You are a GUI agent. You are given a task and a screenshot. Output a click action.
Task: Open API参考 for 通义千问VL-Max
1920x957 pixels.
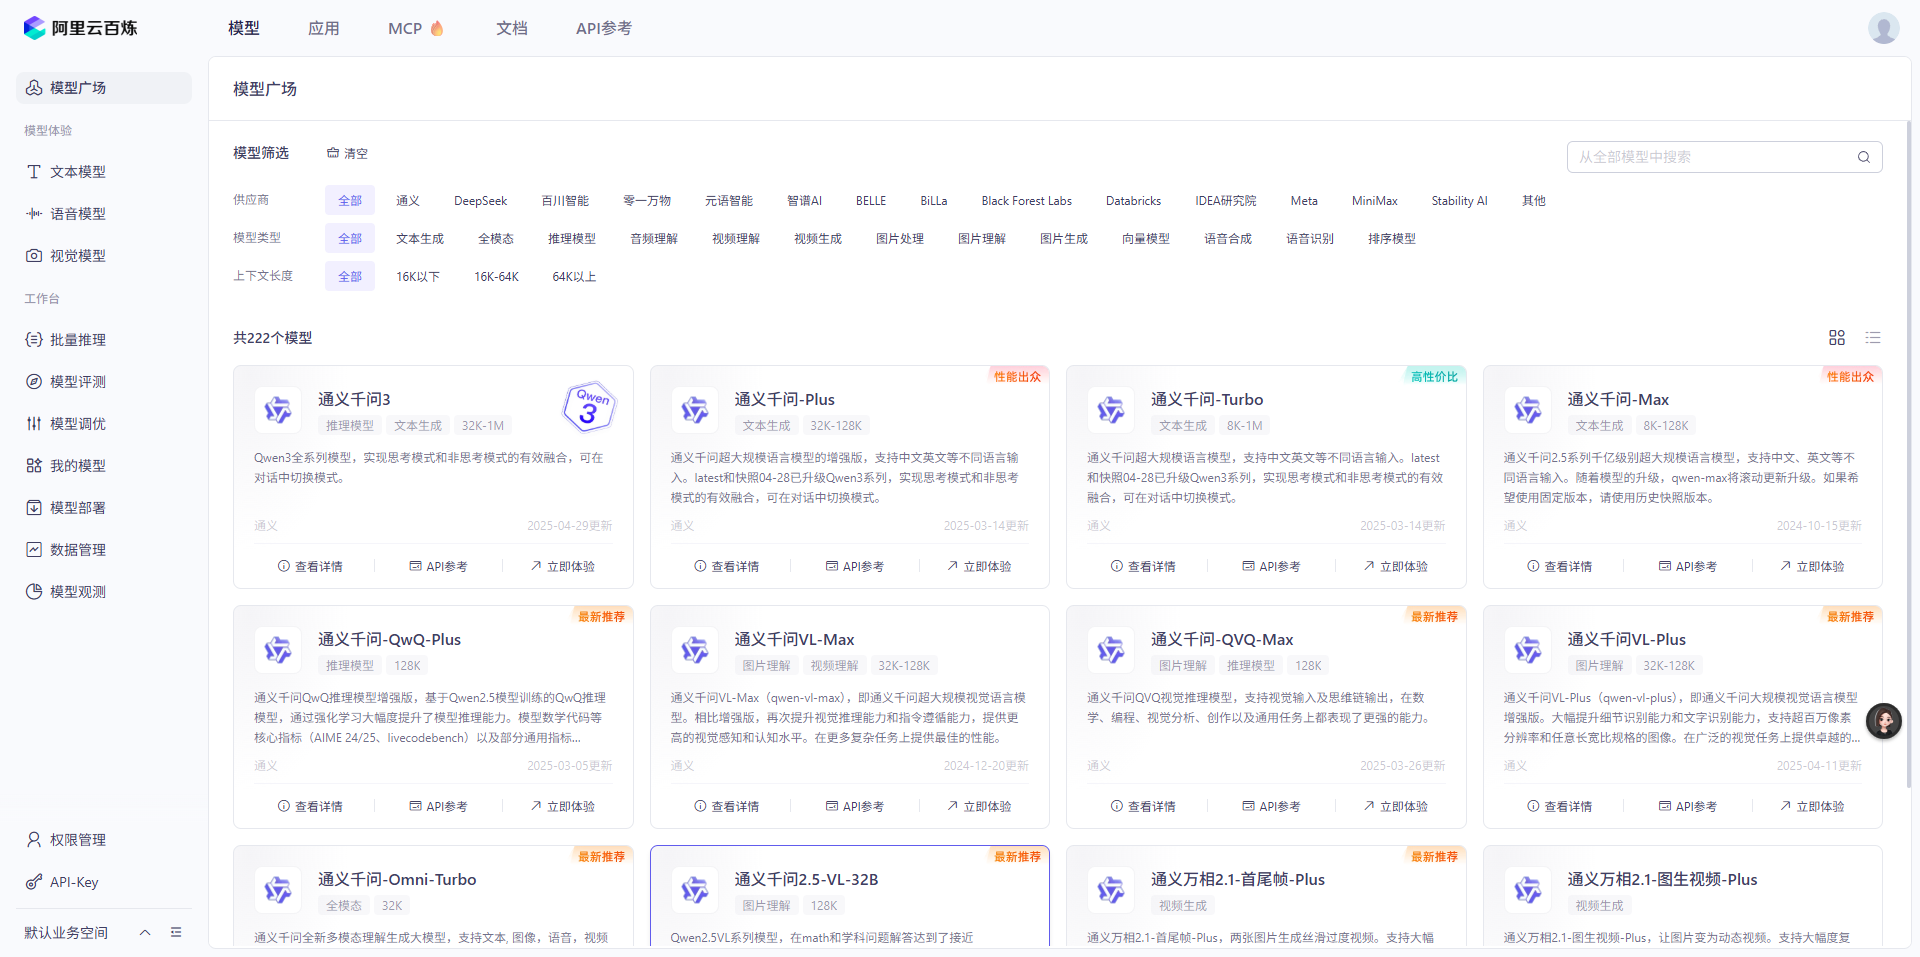[x=855, y=806]
